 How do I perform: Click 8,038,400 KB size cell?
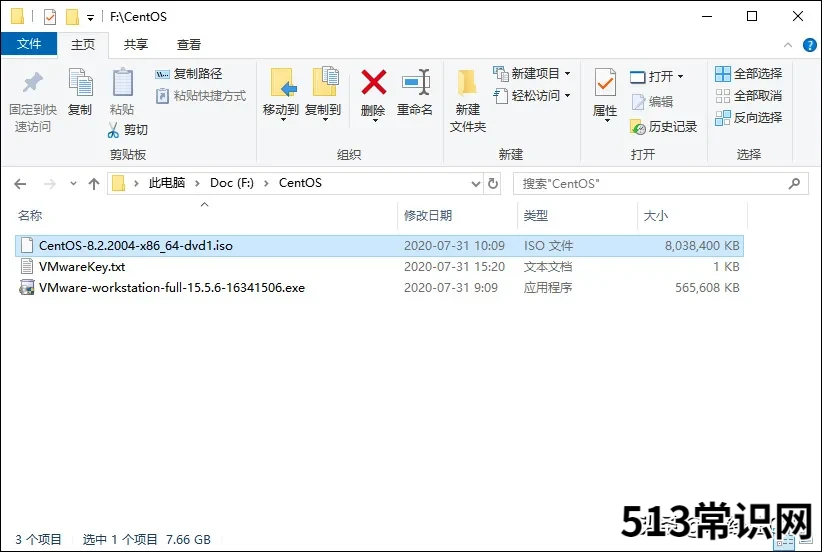point(702,246)
